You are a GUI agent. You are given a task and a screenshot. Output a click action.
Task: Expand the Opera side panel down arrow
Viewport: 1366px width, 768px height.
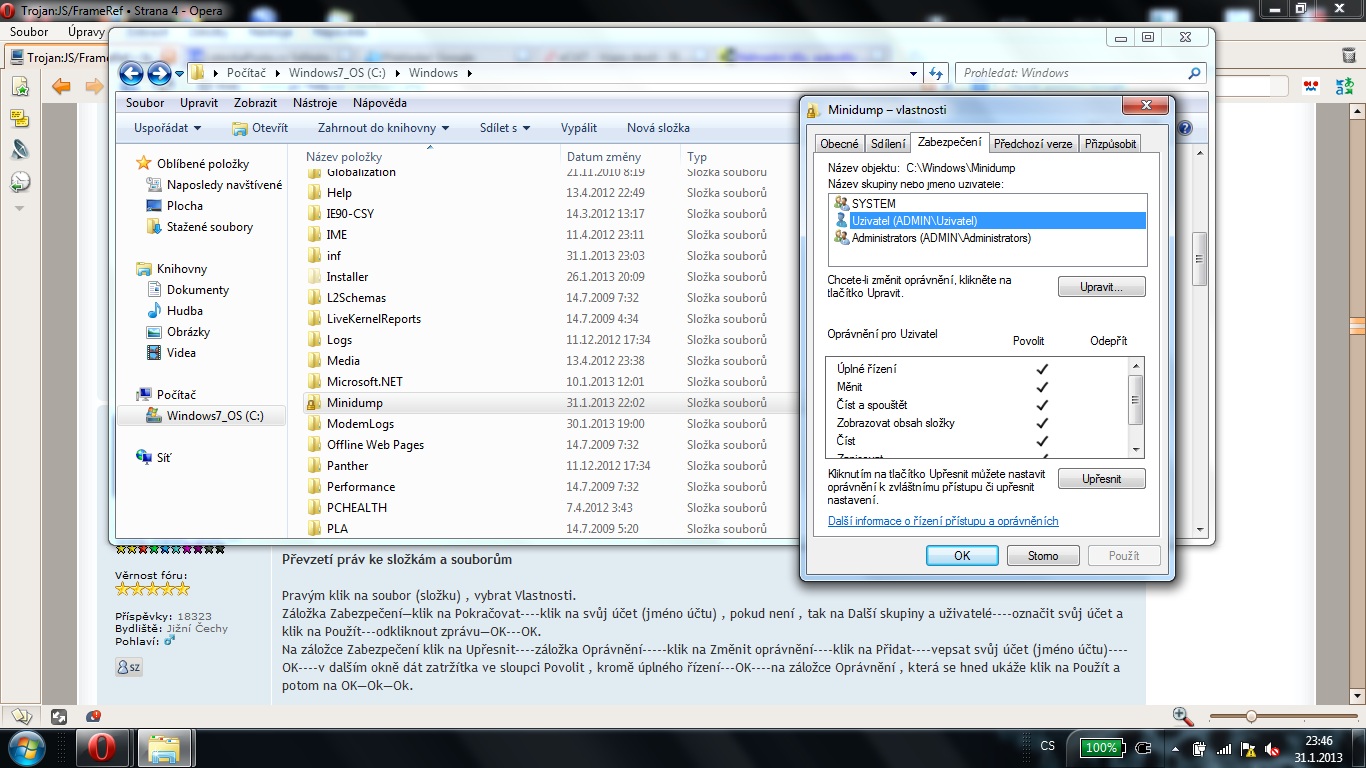(x=19, y=209)
